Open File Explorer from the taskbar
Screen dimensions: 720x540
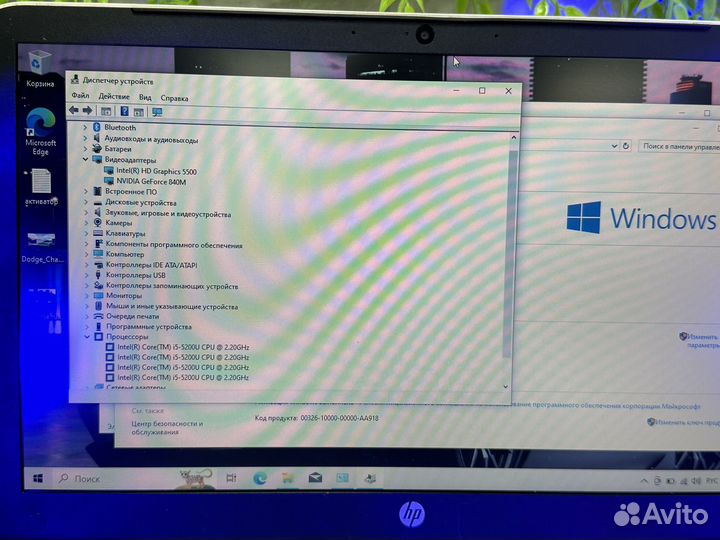287,478
